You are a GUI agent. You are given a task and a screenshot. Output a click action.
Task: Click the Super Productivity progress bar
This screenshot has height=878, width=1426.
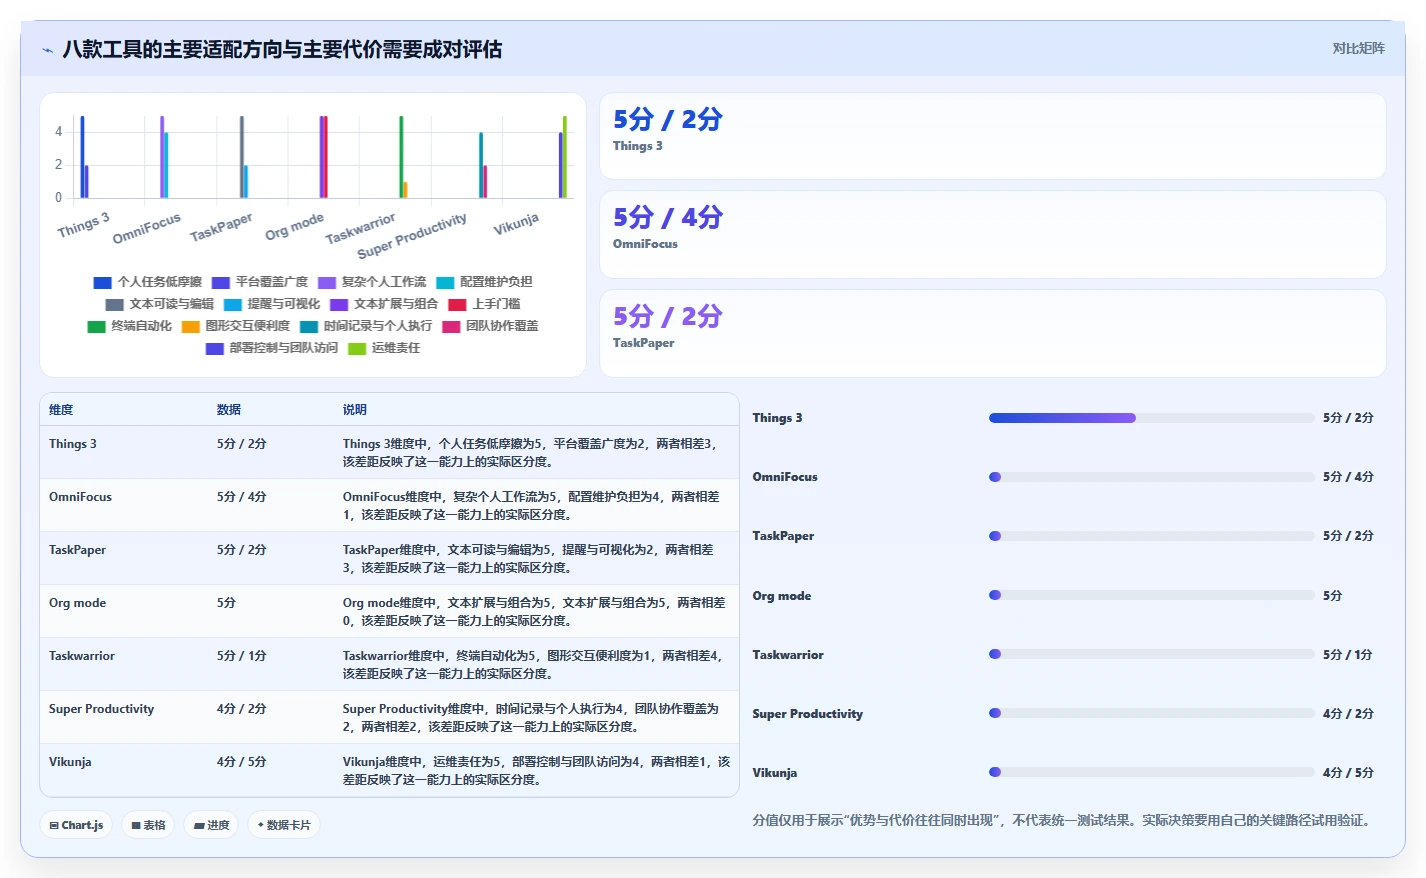click(1151, 713)
